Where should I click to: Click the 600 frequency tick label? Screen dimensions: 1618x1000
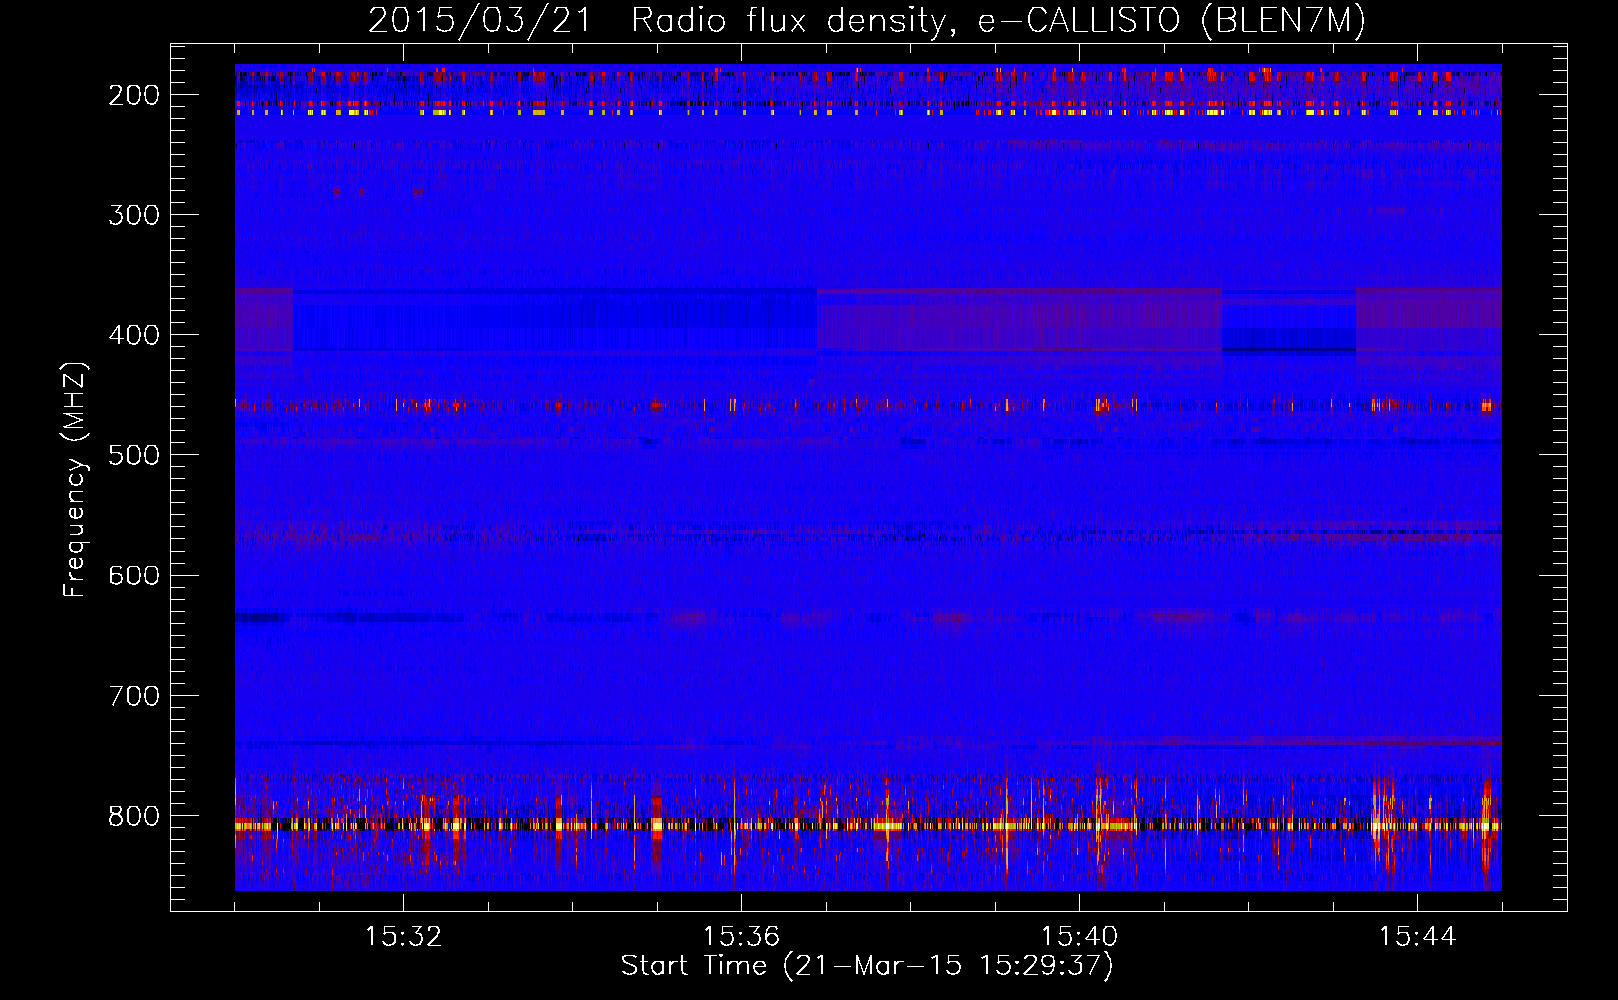click(x=134, y=575)
